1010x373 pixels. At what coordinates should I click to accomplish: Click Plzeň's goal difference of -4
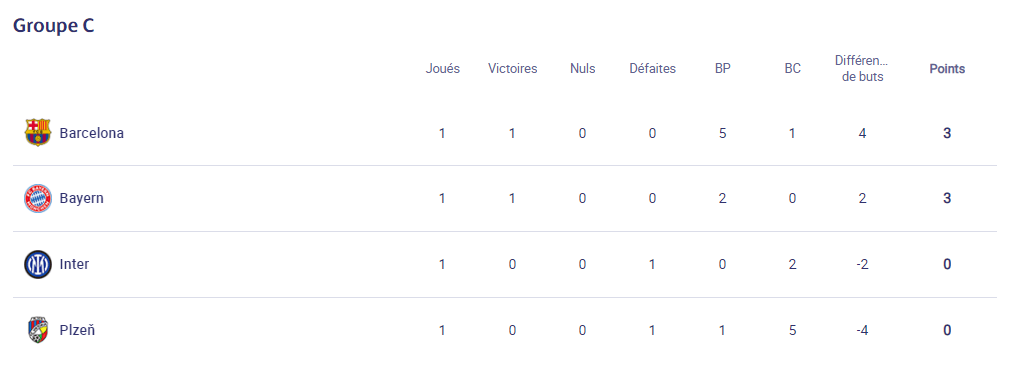click(x=862, y=330)
